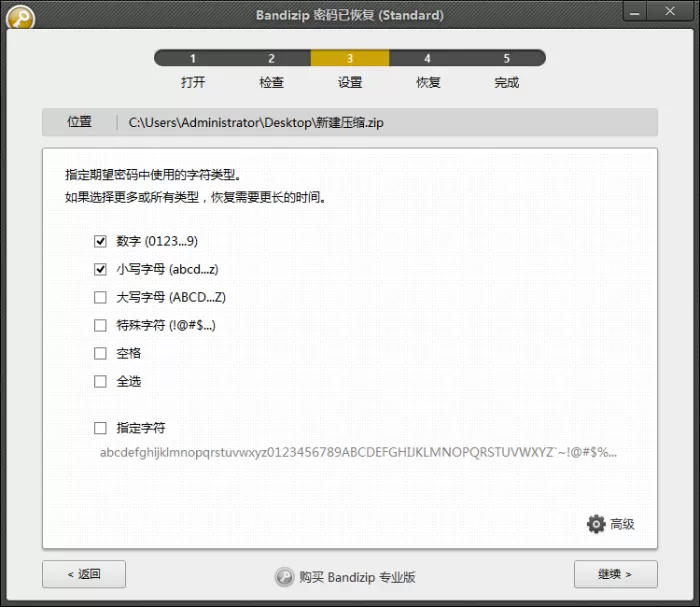Tick the 空格 checkbox
The width and height of the screenshot is (700, 607).
(100, 353)
